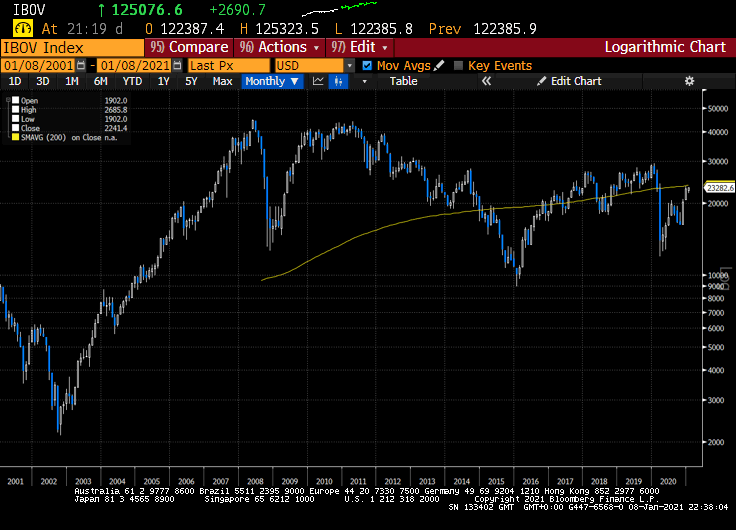Click the yellow gauge alert icon
This screenshot has height=530, width=736.
tap(23, 29)
